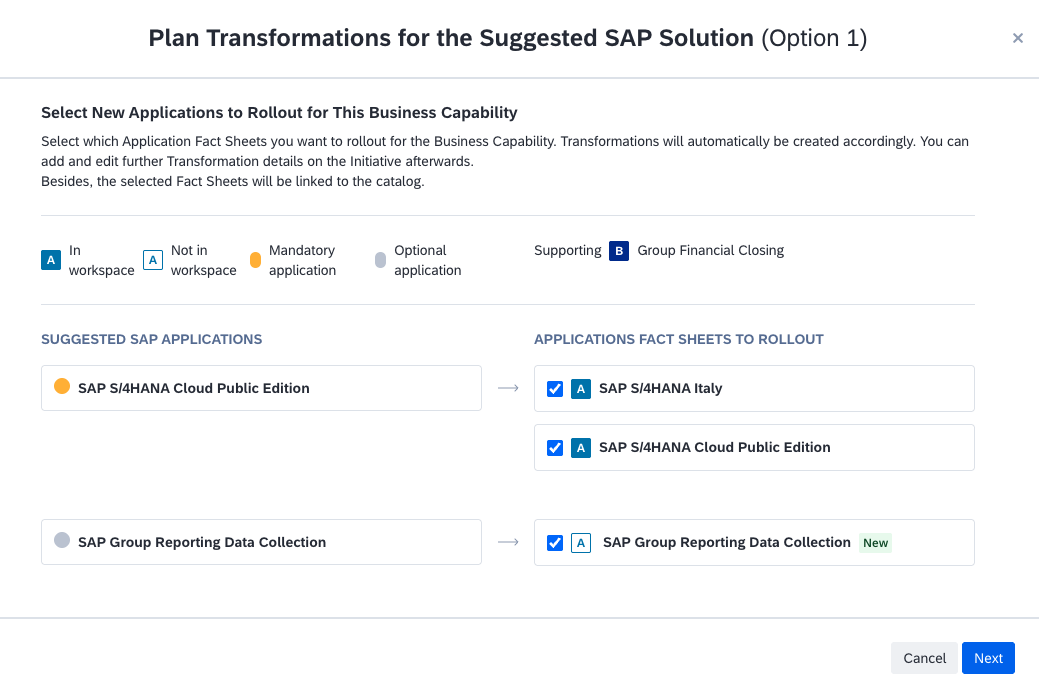Viewport: 1039px width, 690px height.
Task: Click the A icon on S/4HANA Cloud fact sheet
Action: click(581, 448)
